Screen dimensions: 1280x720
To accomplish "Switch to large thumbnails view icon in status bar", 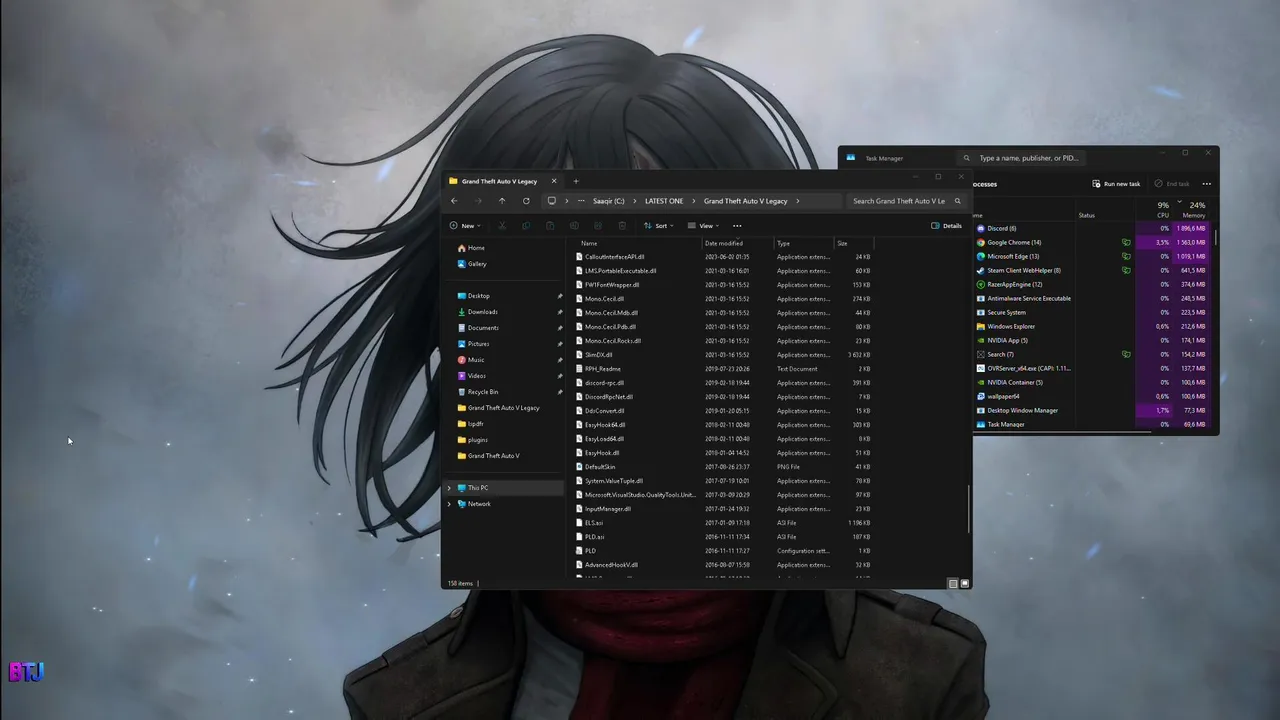I will pyautogui.click(x=965, y=583).
